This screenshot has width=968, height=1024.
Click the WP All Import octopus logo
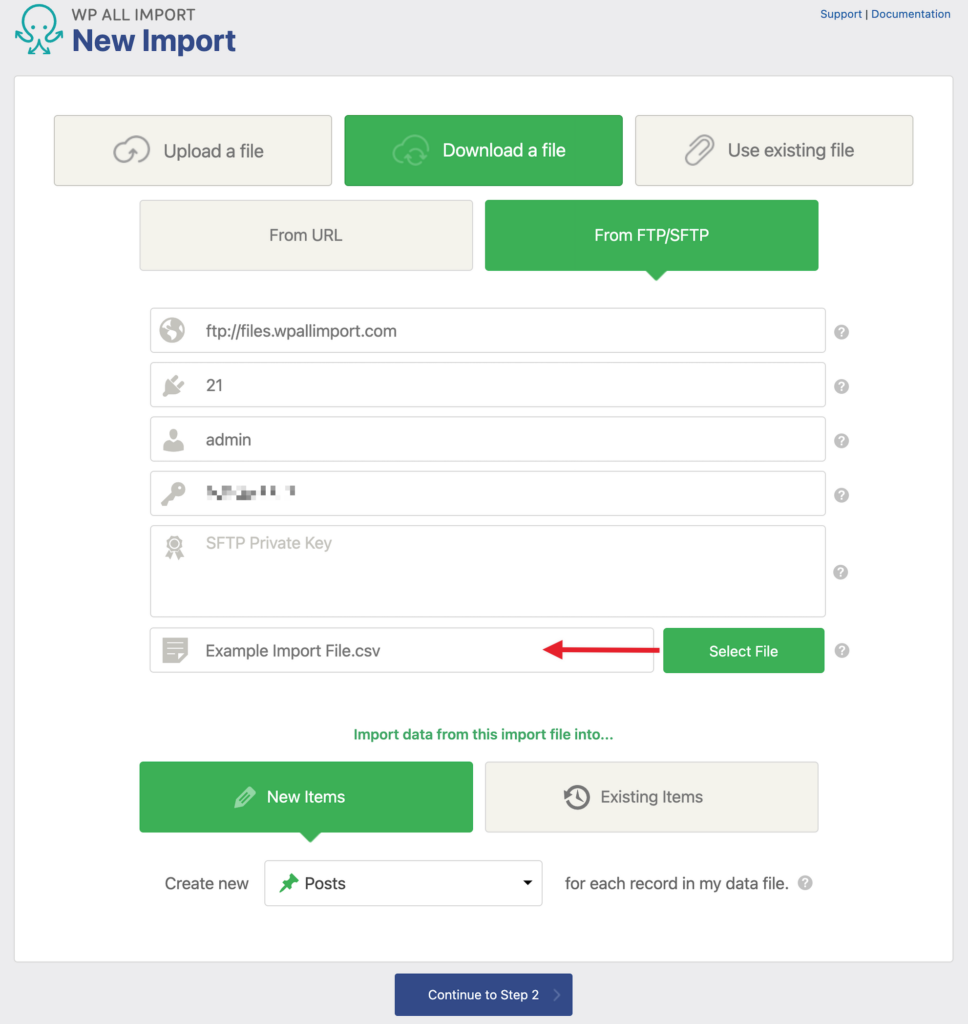point(38,30)
